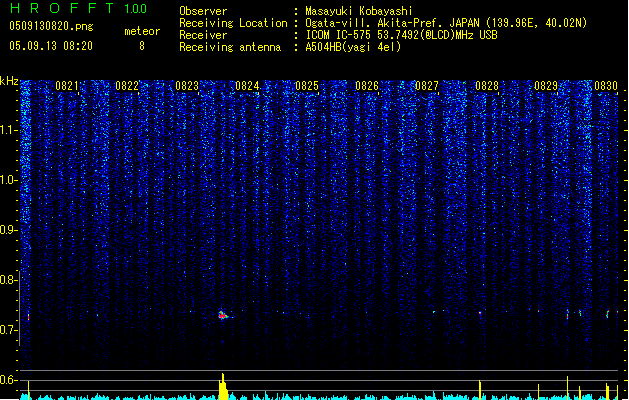Click the Receiving Location label
The image size is (629, 400).
233,23
